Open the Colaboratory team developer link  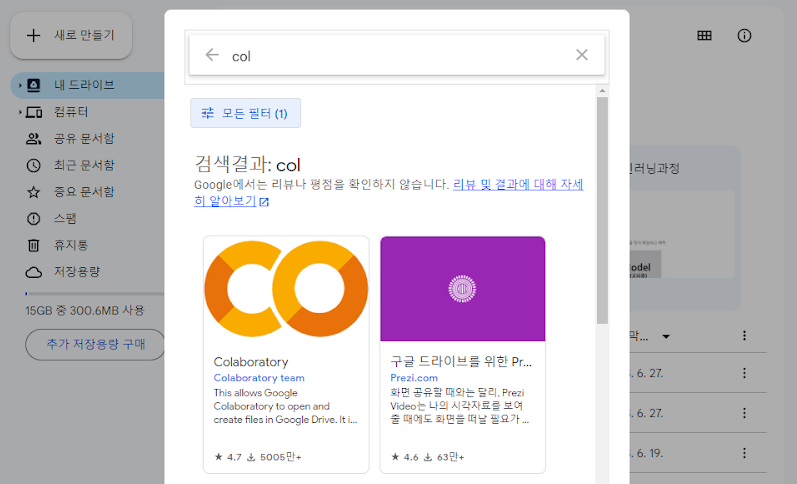coord(259,378)
